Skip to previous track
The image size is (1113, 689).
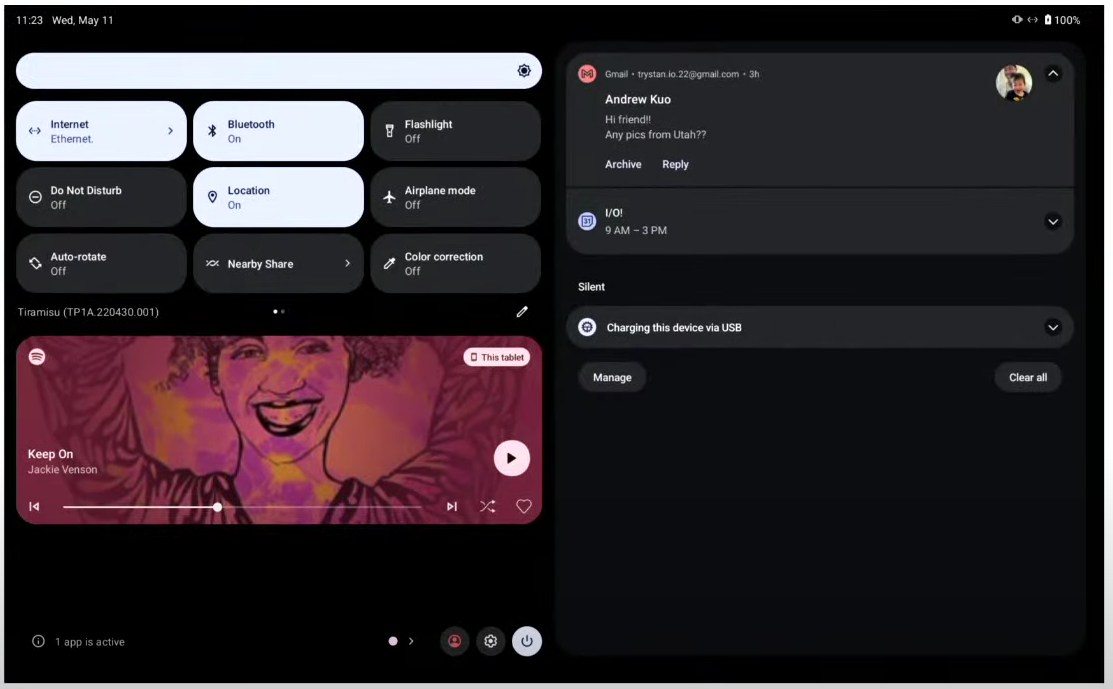click(34, 506)
